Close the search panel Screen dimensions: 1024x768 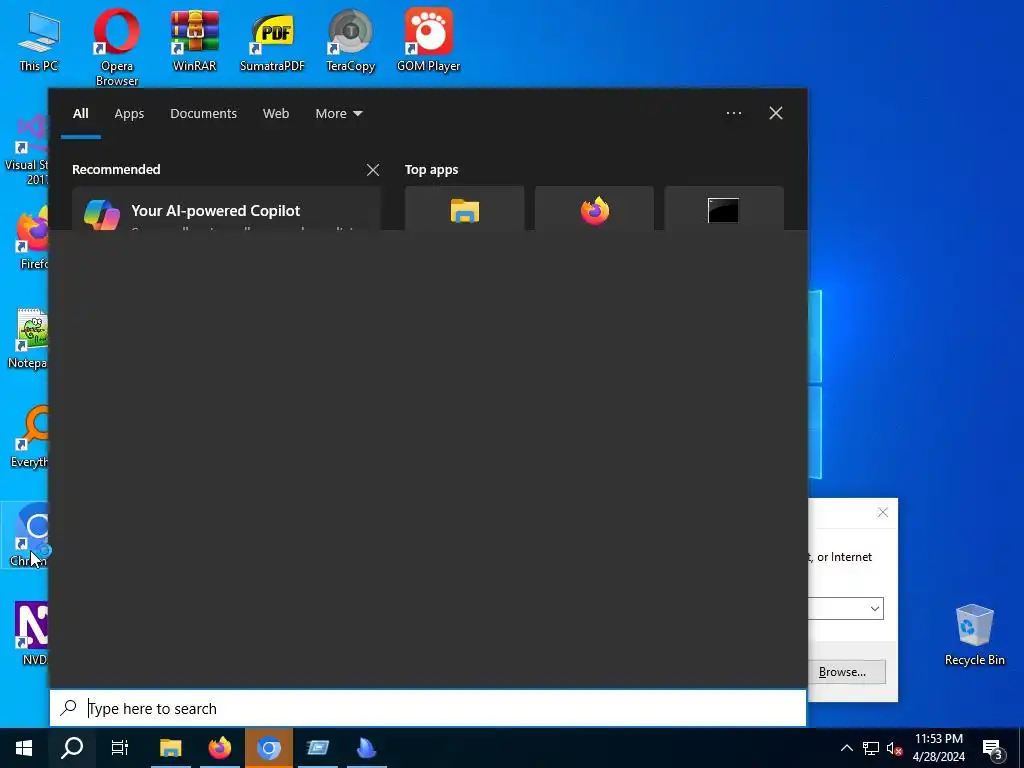(776, 113)
